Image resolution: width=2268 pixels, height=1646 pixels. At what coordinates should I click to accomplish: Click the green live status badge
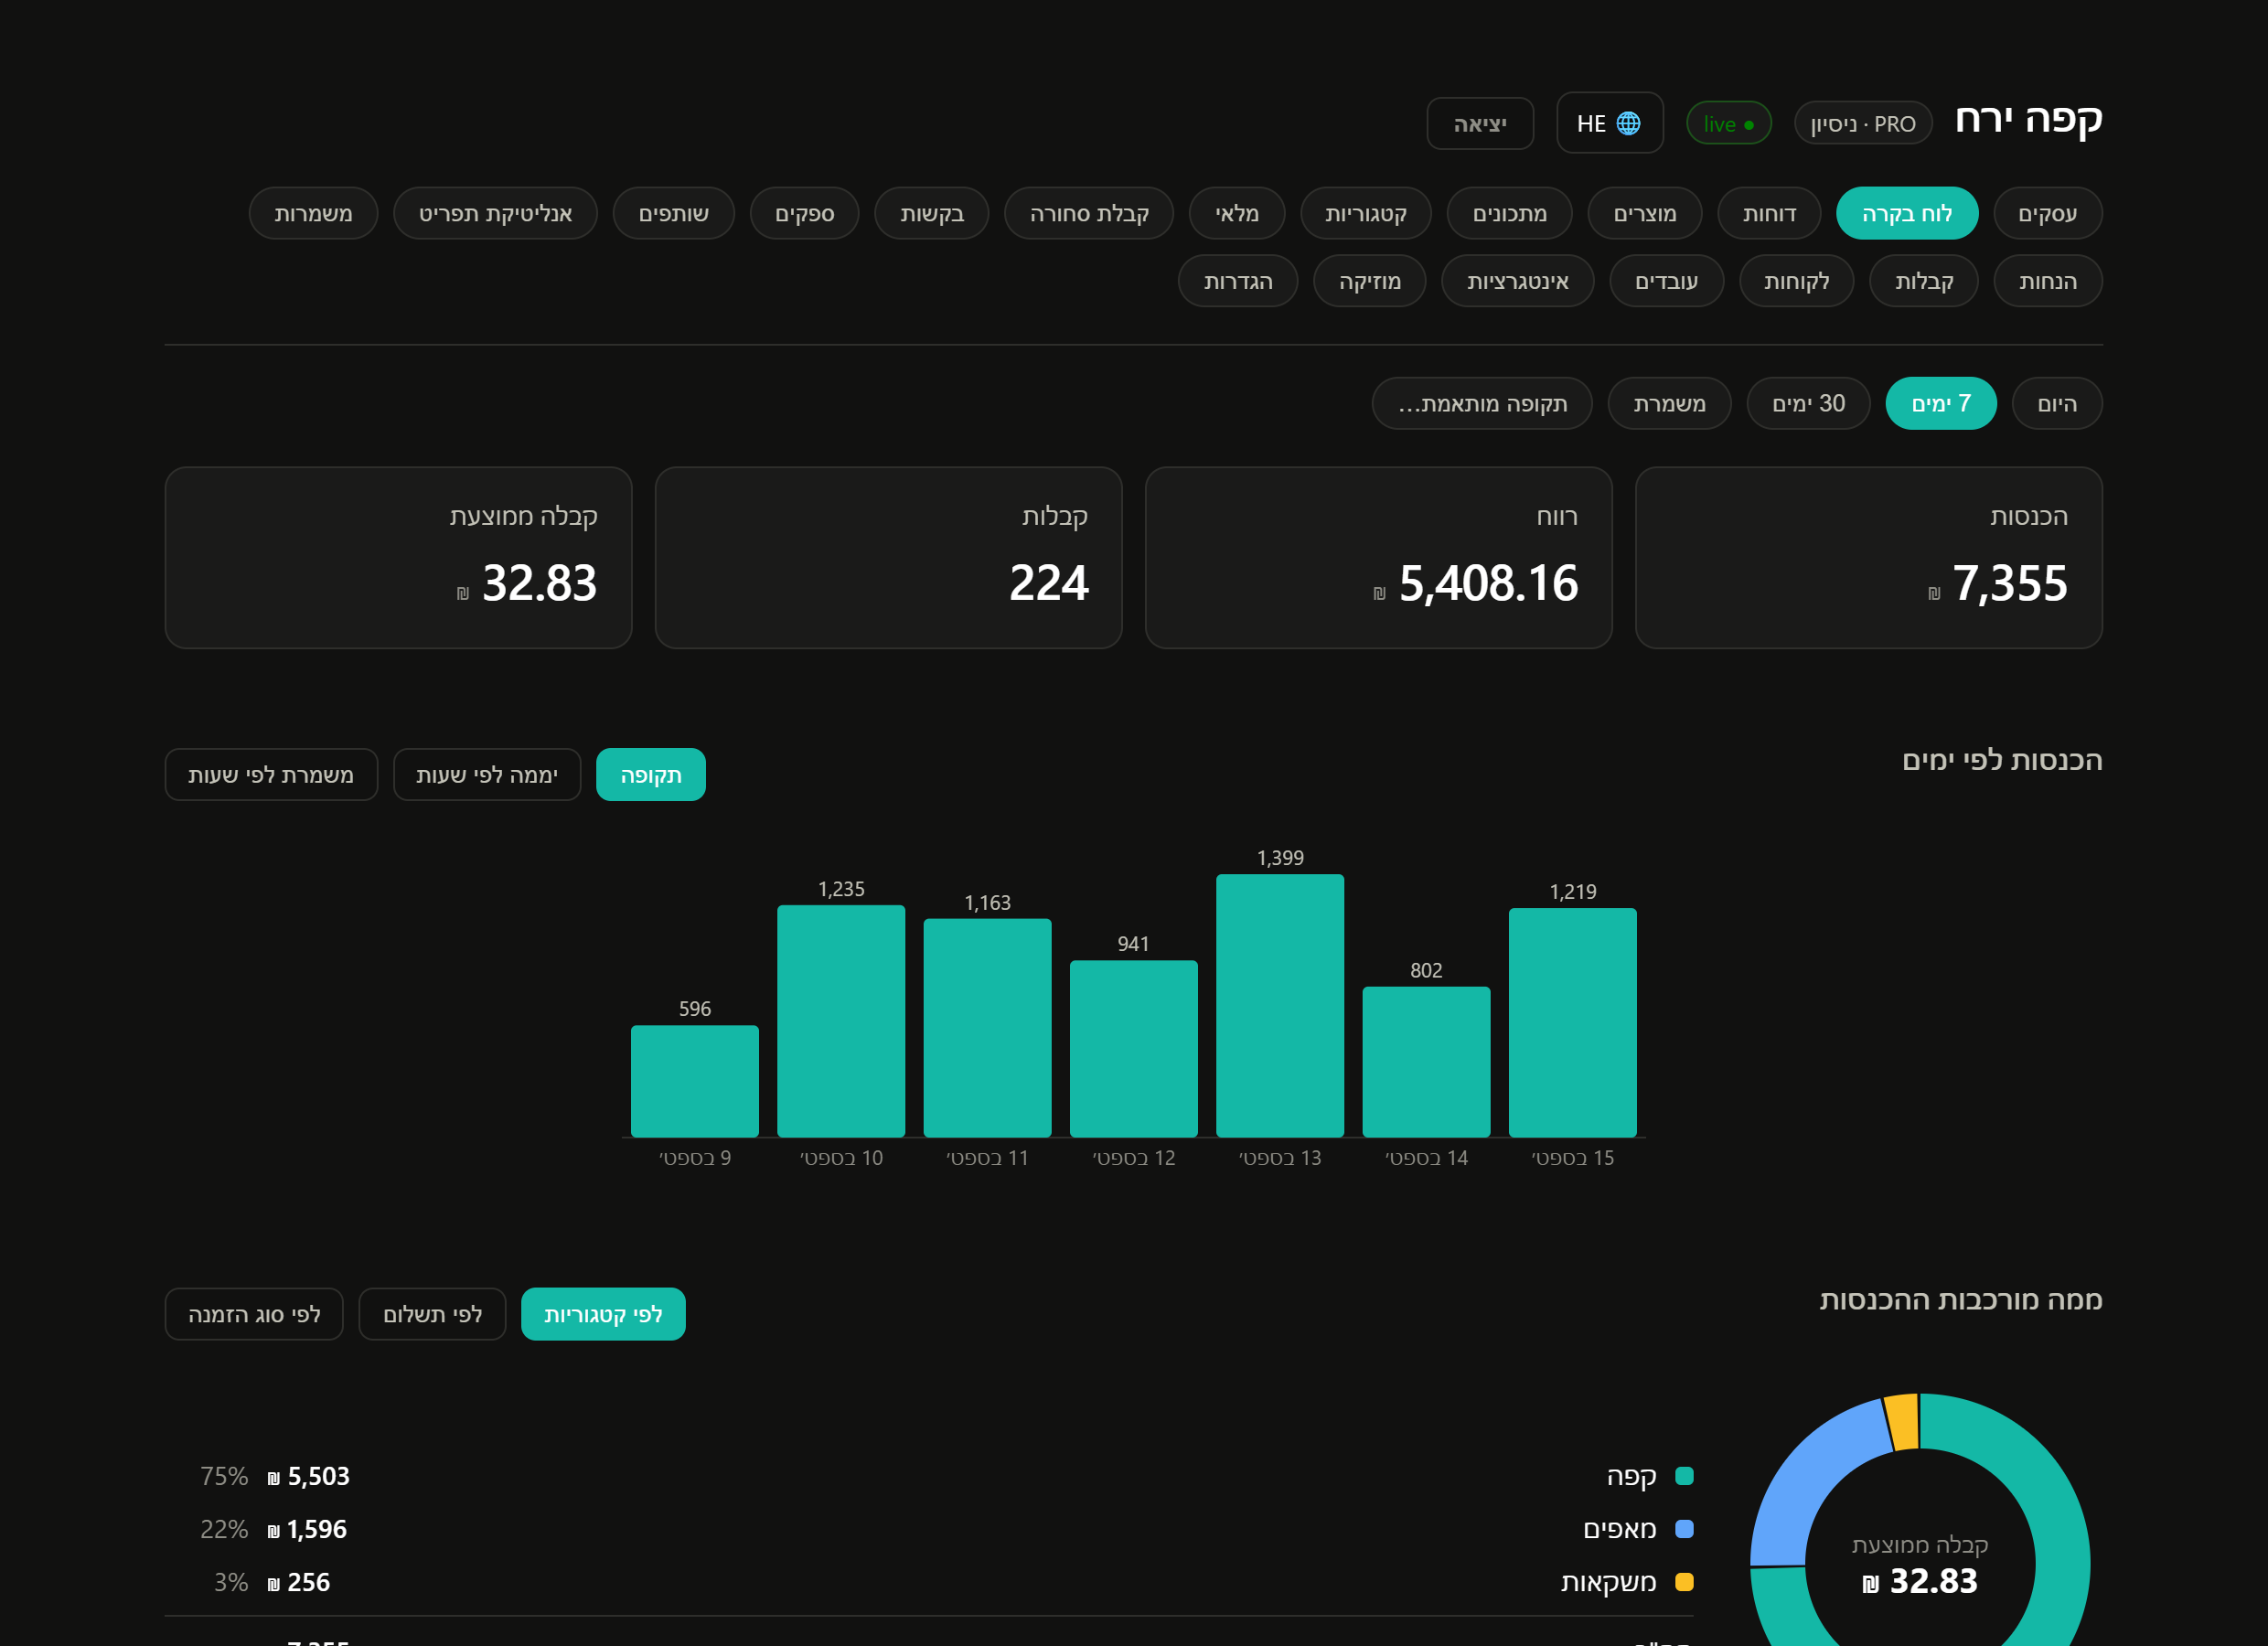1729,123
